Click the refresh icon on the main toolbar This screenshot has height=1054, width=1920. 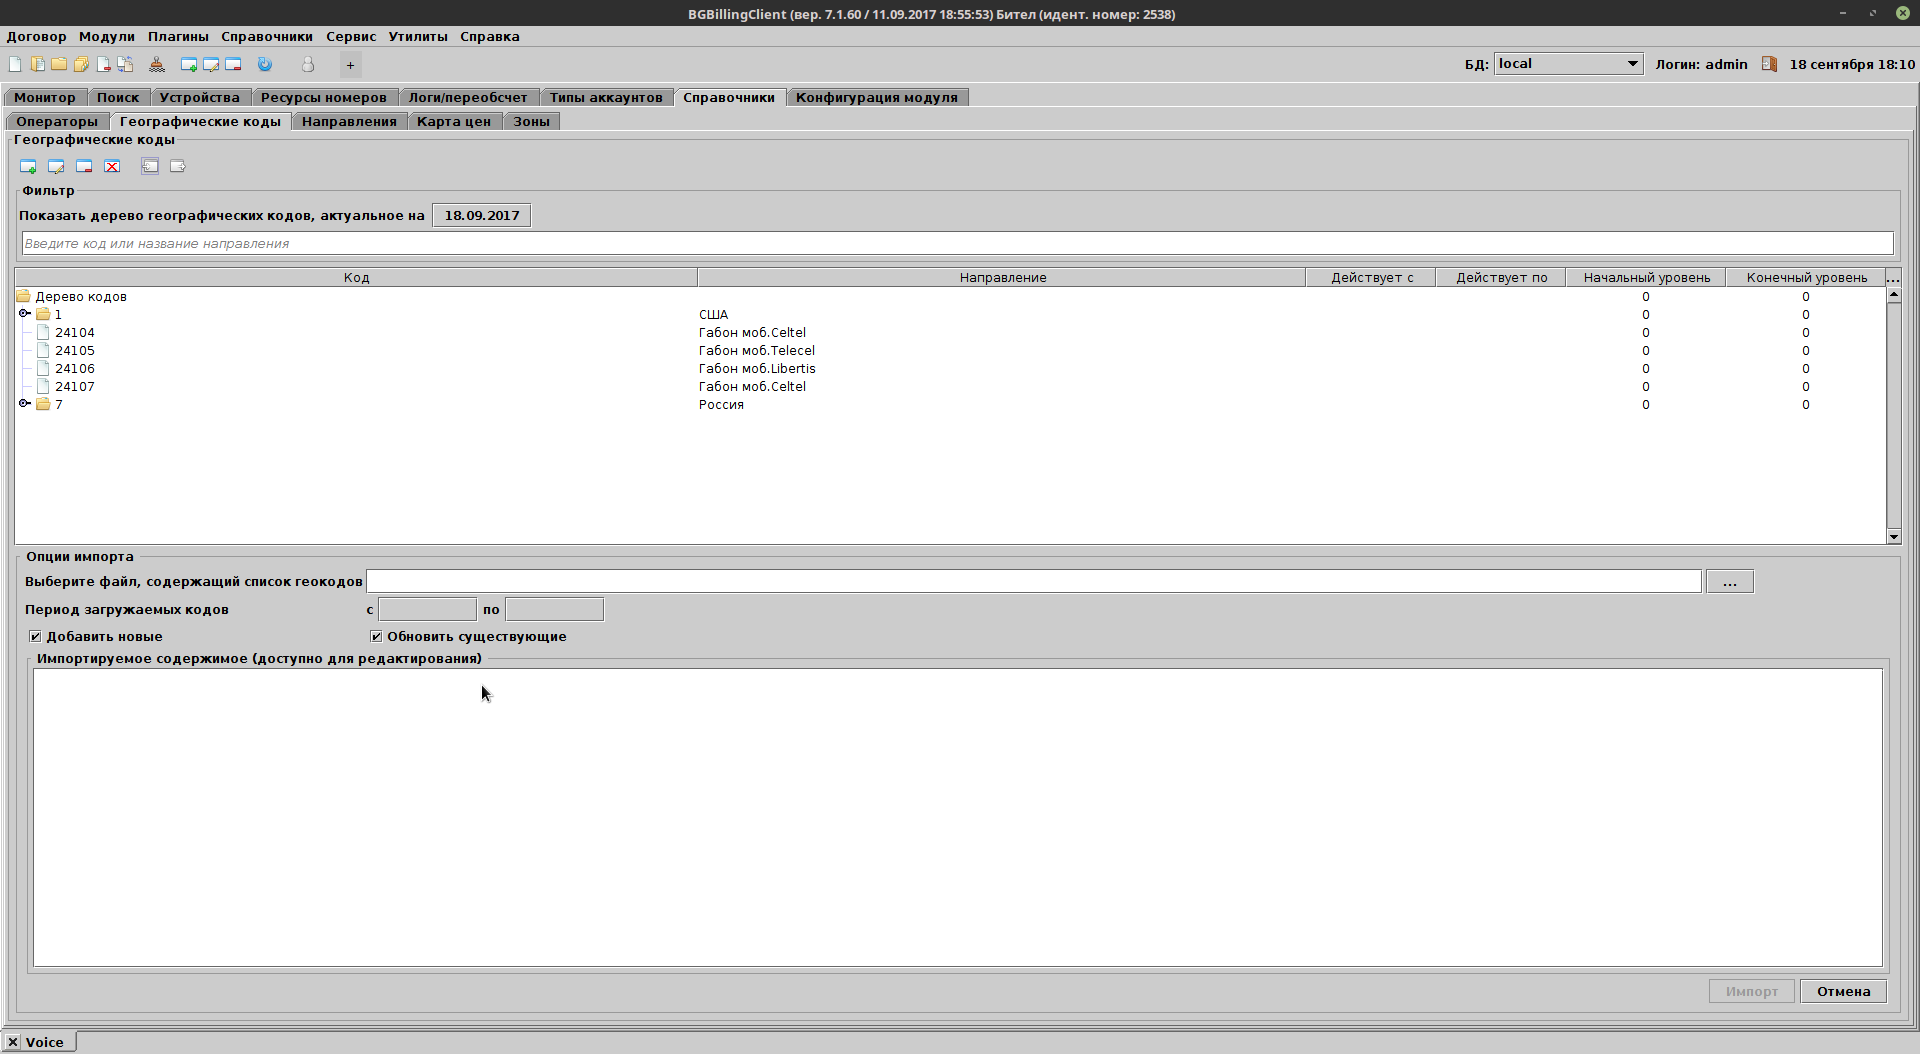pyautogui.click(x=264, y=64)
